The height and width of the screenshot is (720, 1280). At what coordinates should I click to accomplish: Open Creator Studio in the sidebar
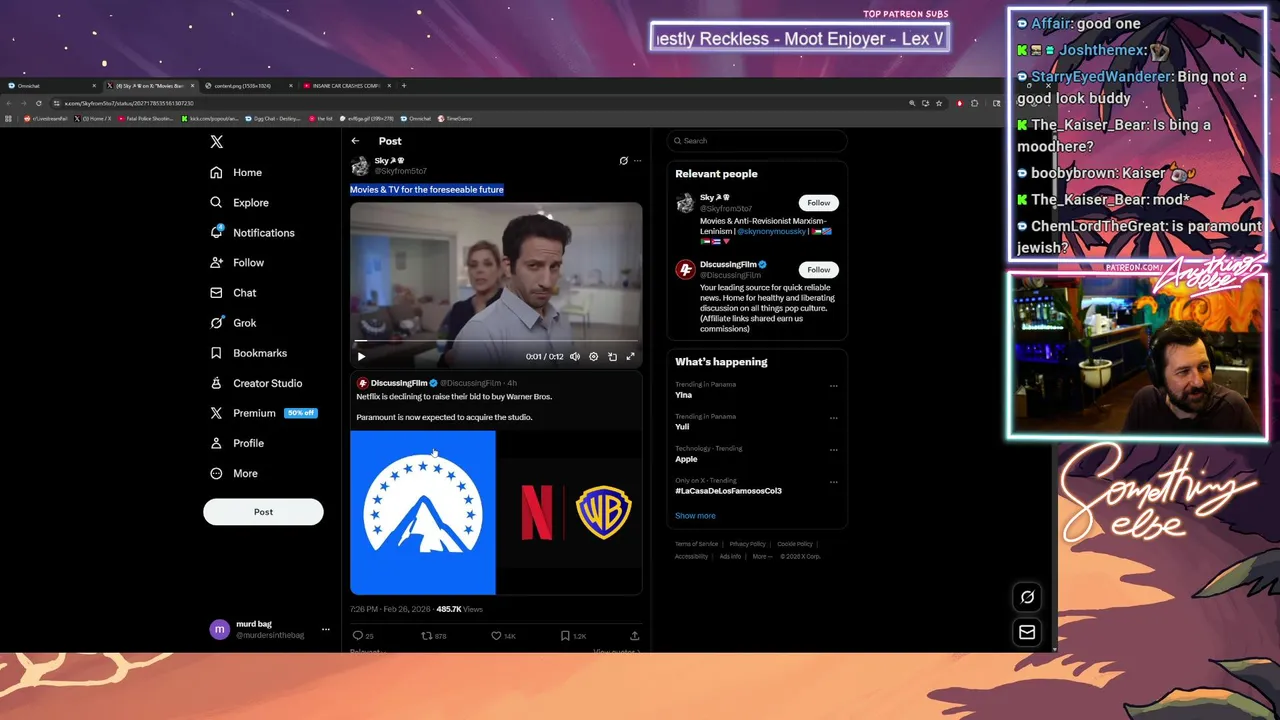coord(256,382)
